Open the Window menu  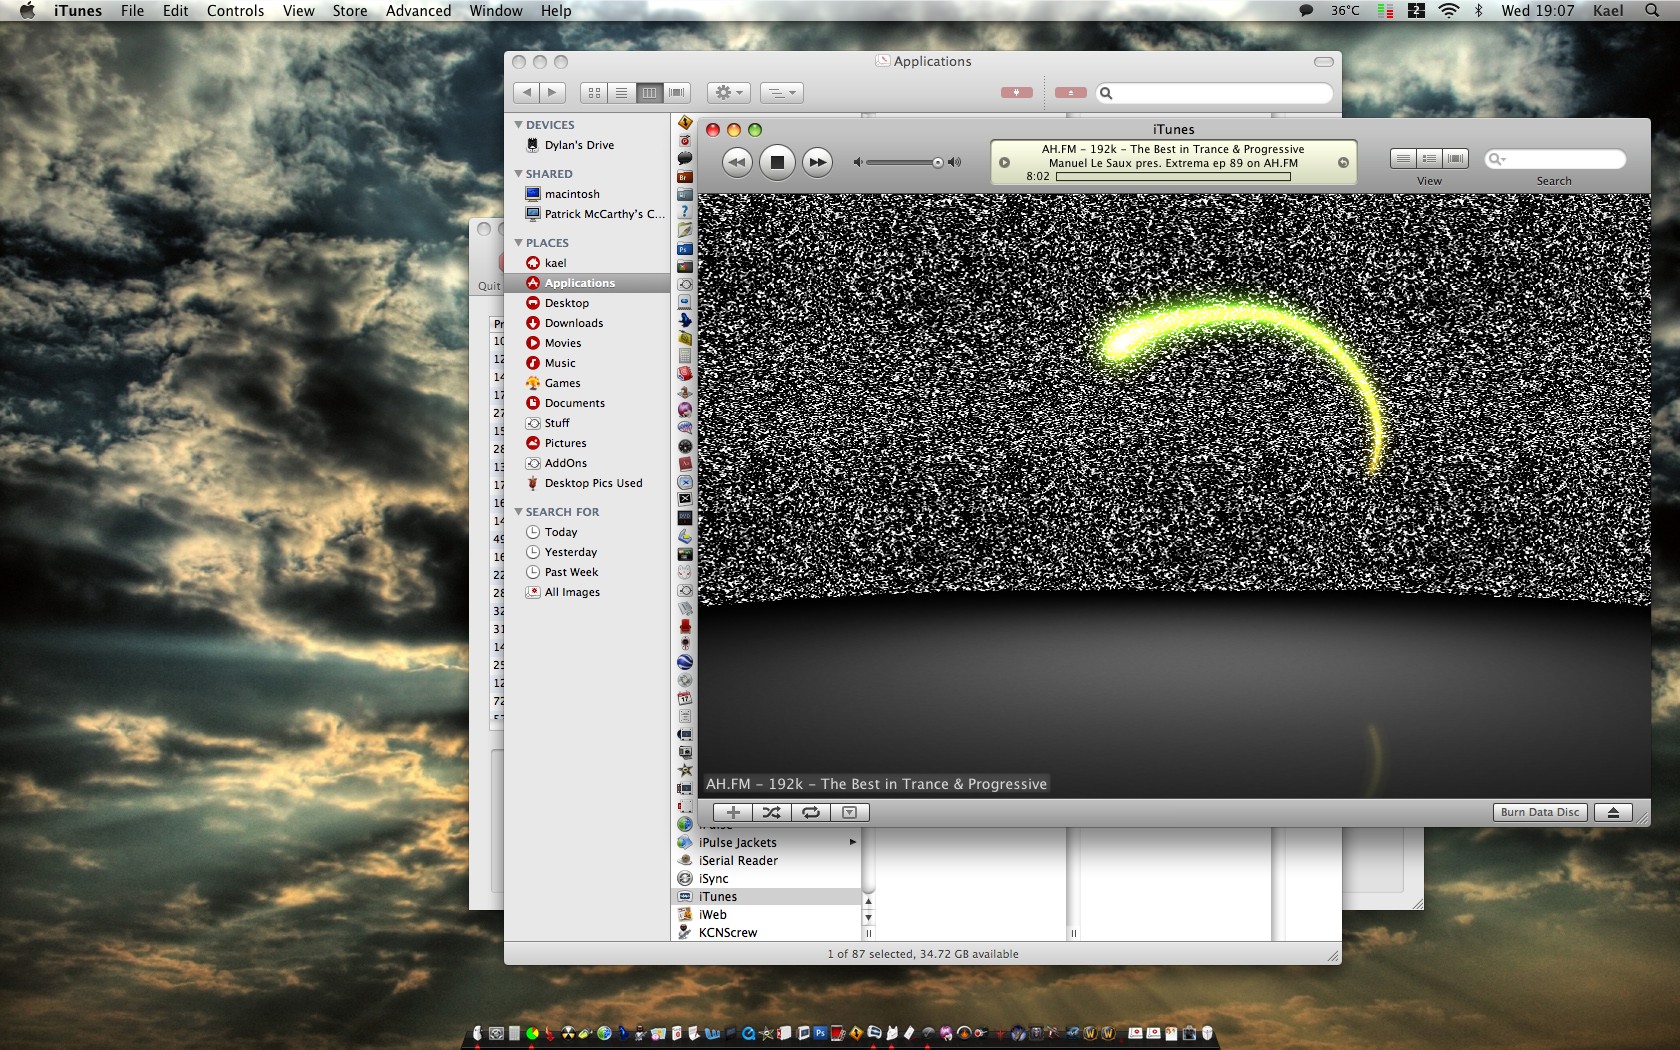pyautogui.click(x=496, y=11)
